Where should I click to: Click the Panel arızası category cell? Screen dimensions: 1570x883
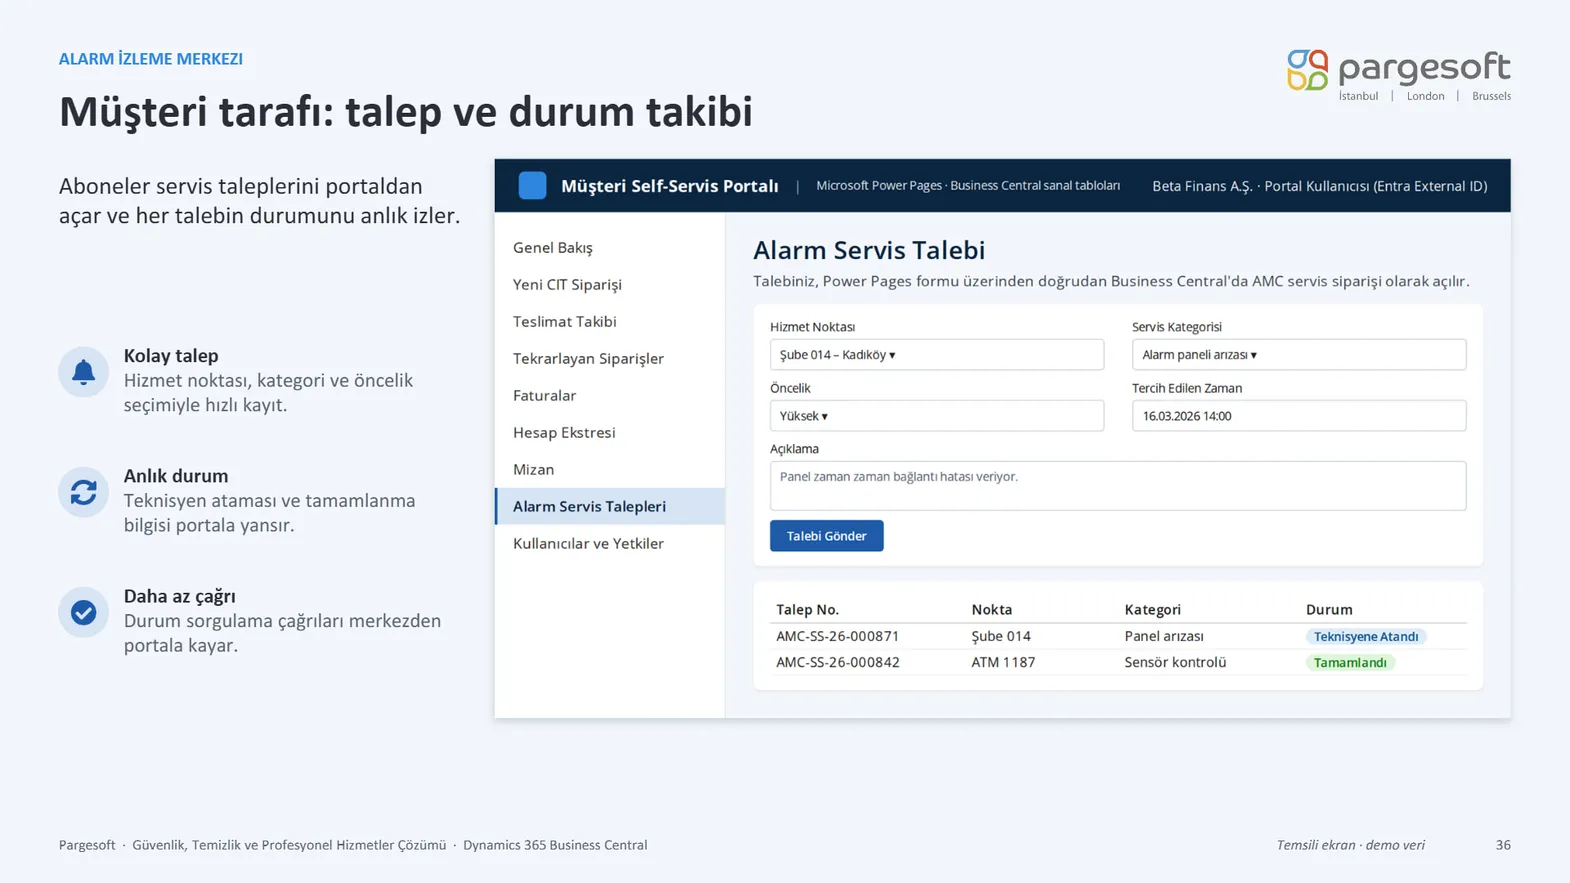click(1164, 636)
